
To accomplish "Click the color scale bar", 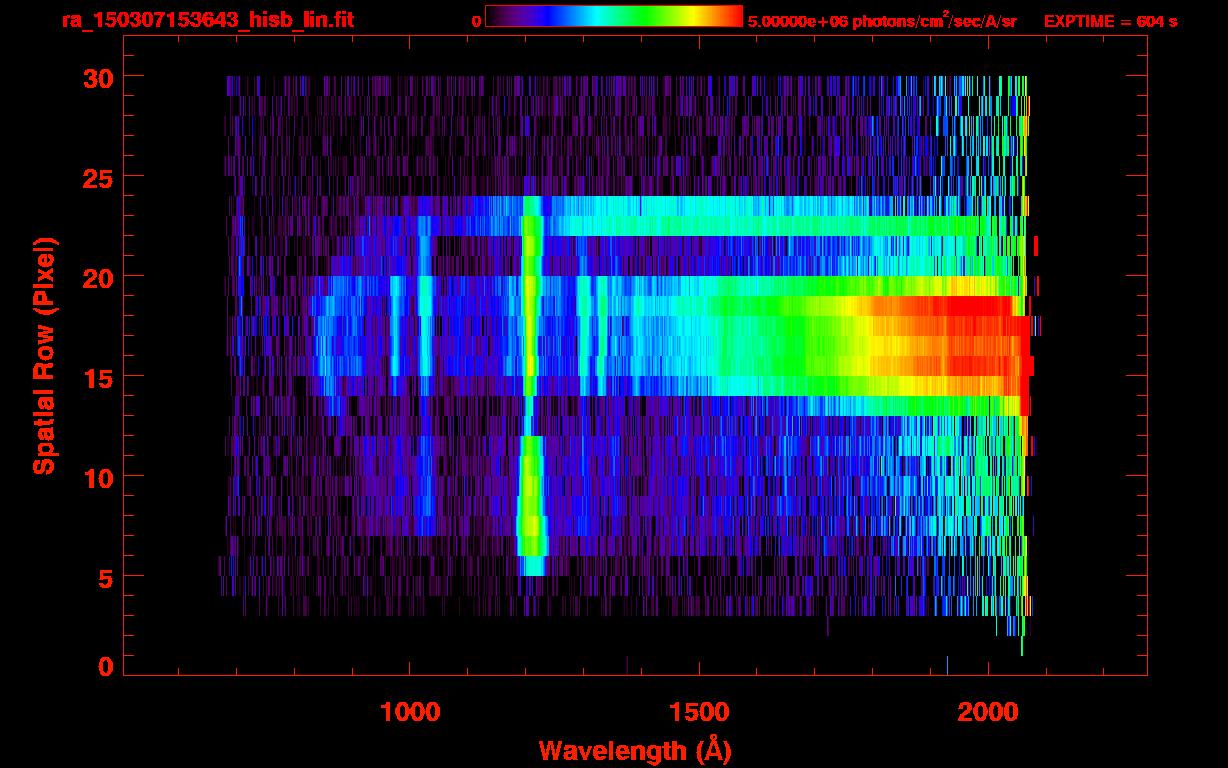I will [x=614, y=16].
